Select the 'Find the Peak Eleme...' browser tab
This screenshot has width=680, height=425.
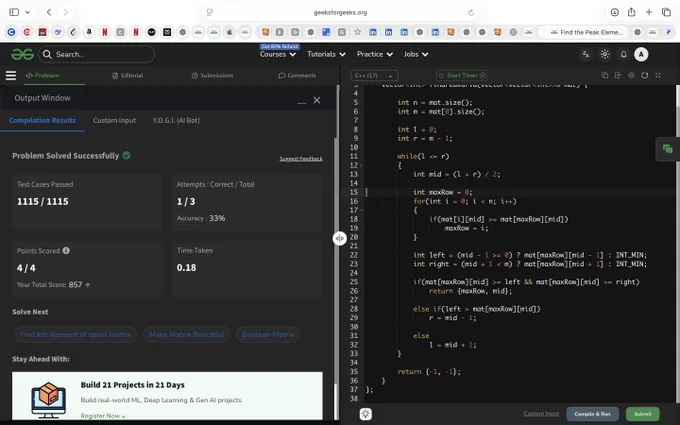pos(585,32)
